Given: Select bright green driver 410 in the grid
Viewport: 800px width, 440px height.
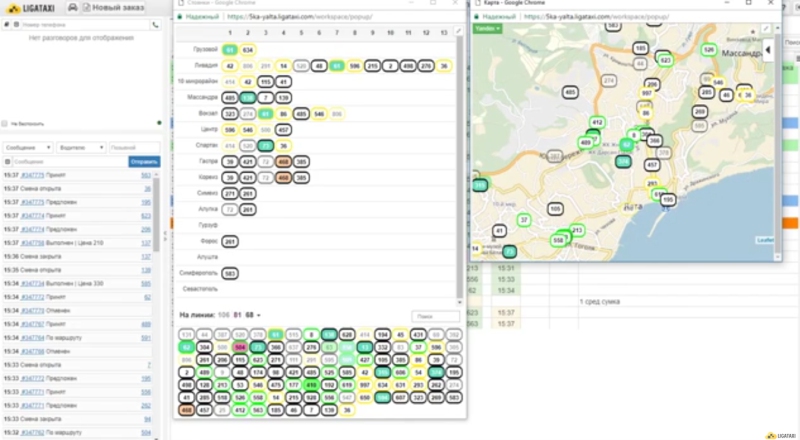Looking at the screenshot, I should click(311, 385).
